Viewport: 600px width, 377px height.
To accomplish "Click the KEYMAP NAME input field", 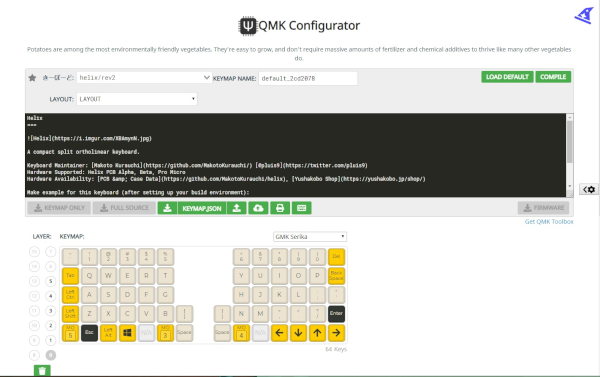I will 308,78.
